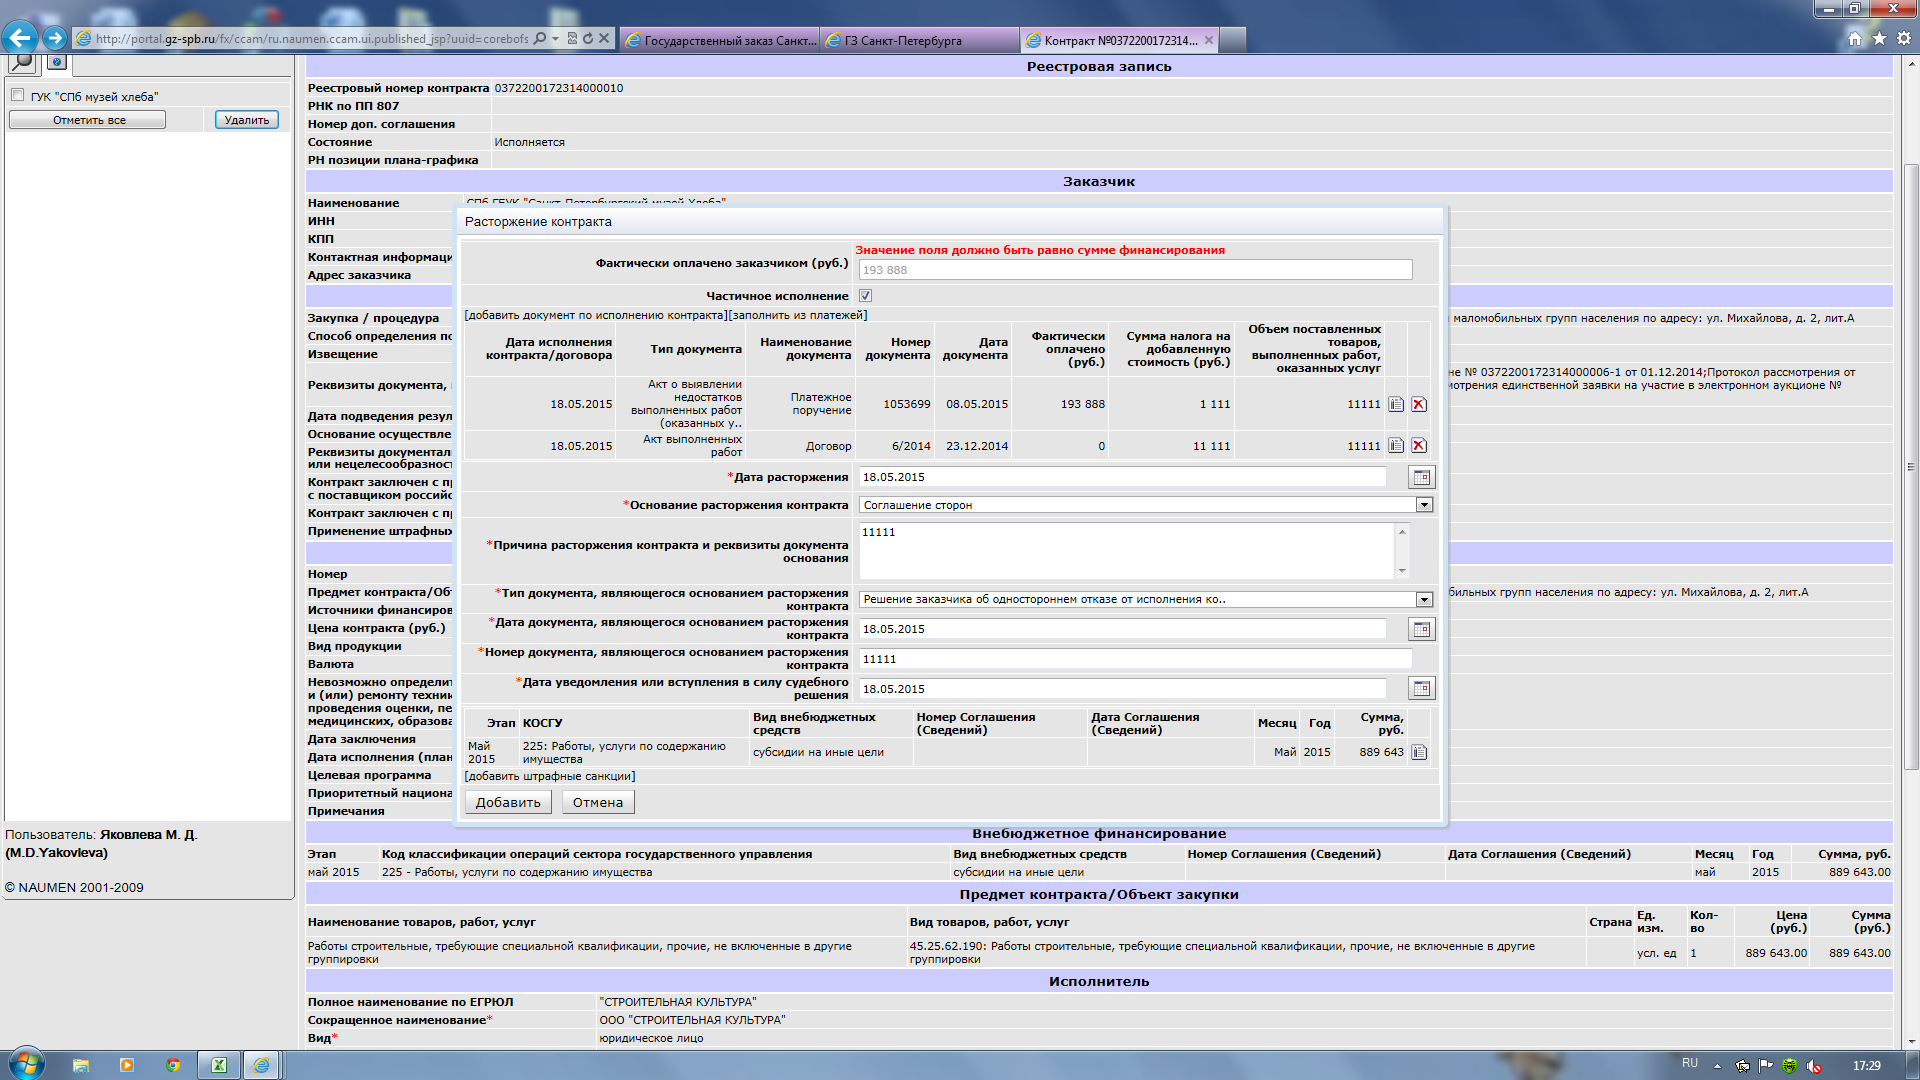The height and width of the screenshot is (1080, 1920).
Task: Open Chrome from the taskbar
Action: click(x=173, y=1065)
